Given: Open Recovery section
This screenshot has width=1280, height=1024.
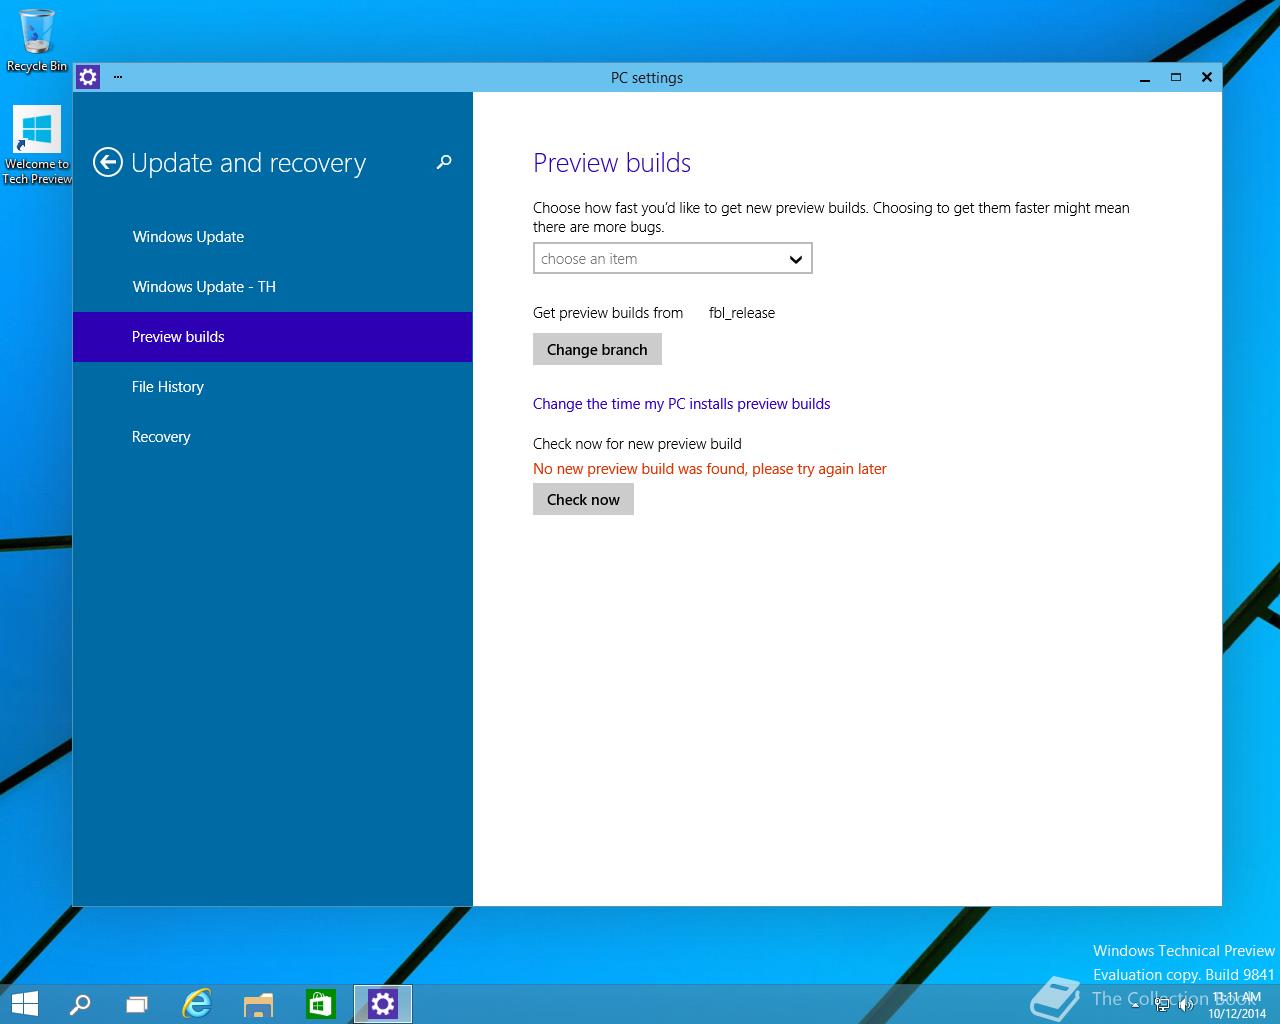Looking at the screenshot, I should tap(272, 437).
